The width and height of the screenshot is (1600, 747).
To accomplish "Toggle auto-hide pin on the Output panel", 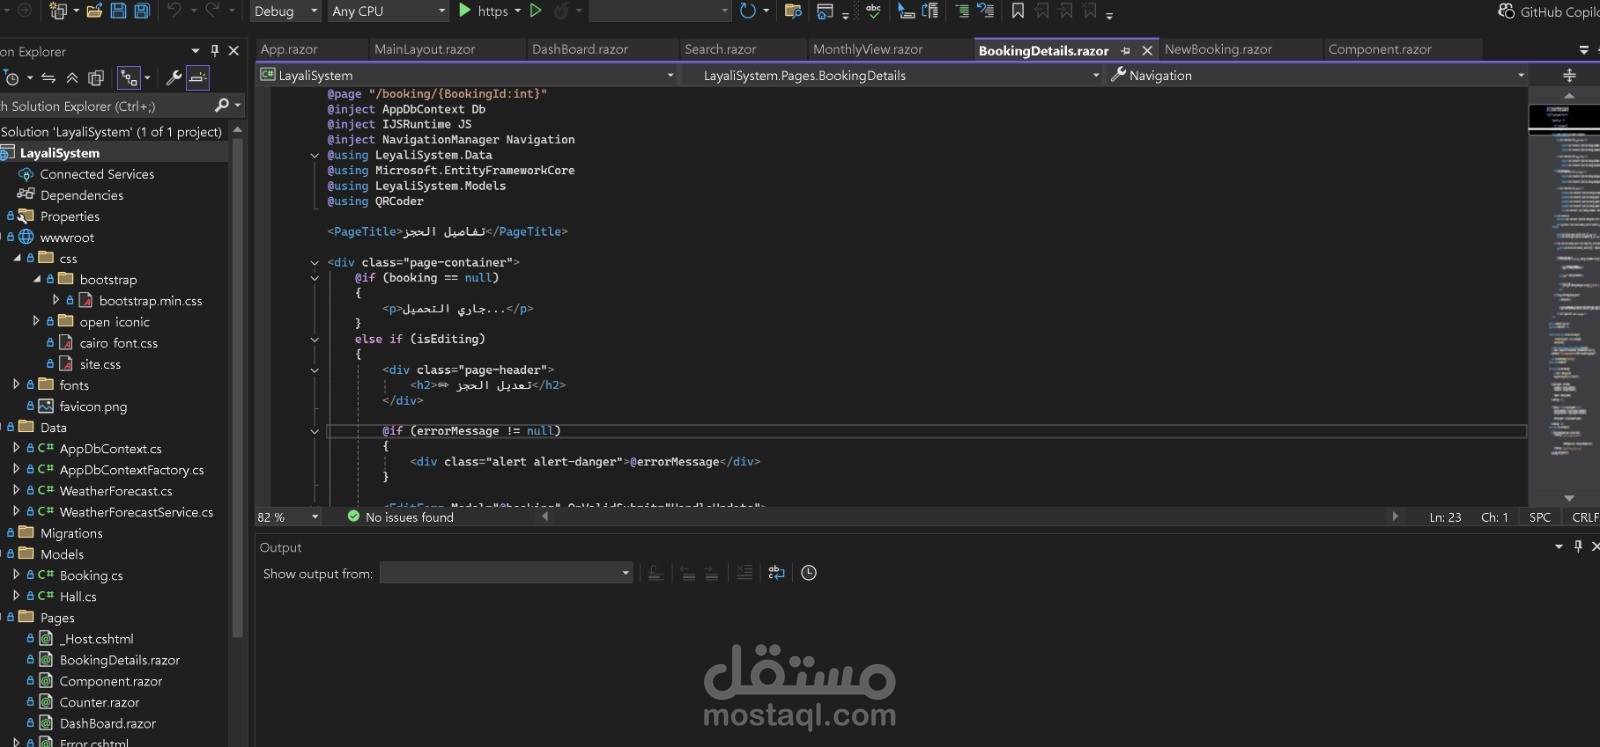I will tap(1578, 546).
